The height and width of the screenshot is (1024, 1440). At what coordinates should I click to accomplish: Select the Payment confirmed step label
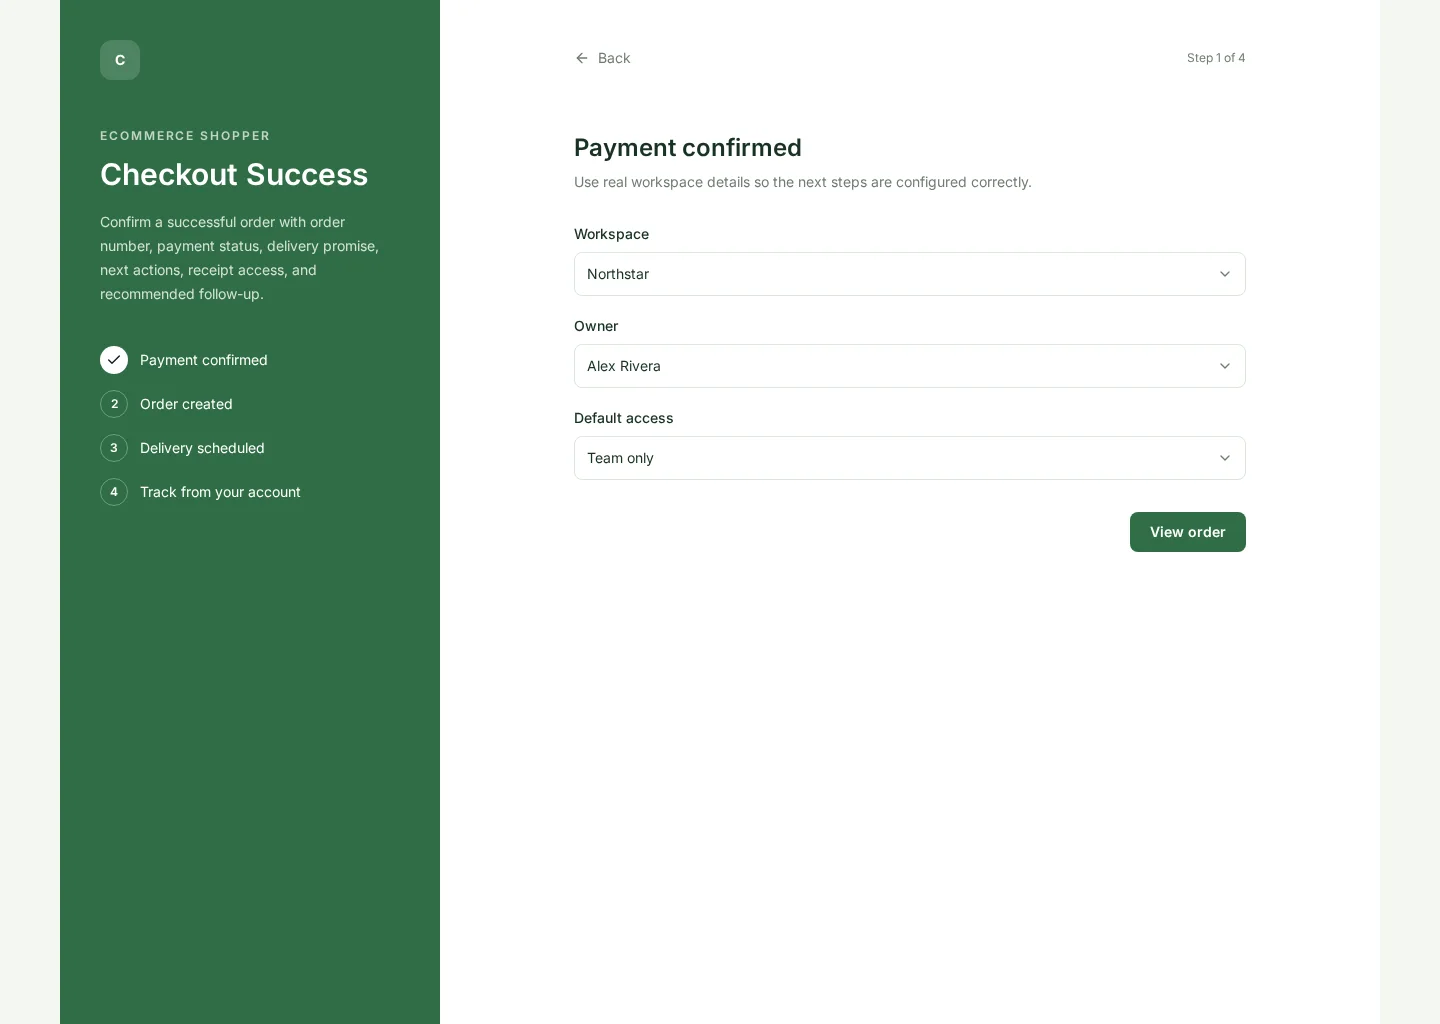(204, 360)
